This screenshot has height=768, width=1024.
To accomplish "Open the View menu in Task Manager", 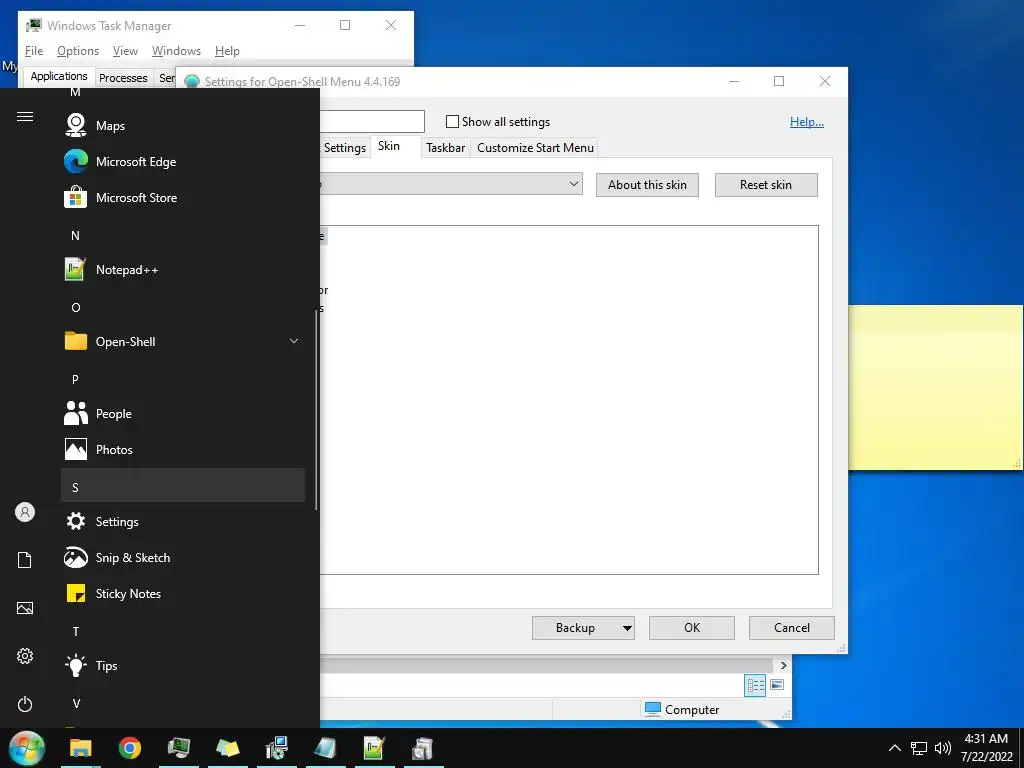I will tap(125, 51).
